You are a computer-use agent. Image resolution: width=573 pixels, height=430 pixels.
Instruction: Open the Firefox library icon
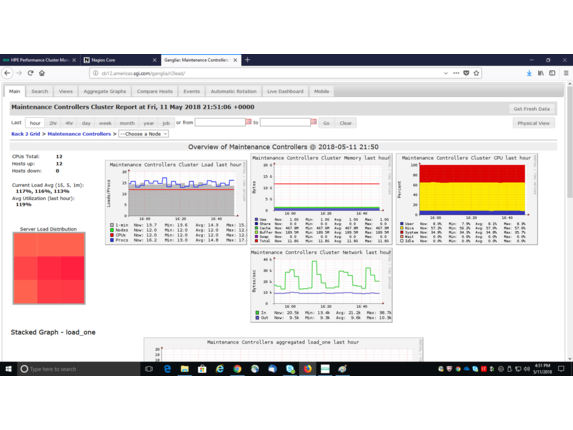[x=540, y=73]
